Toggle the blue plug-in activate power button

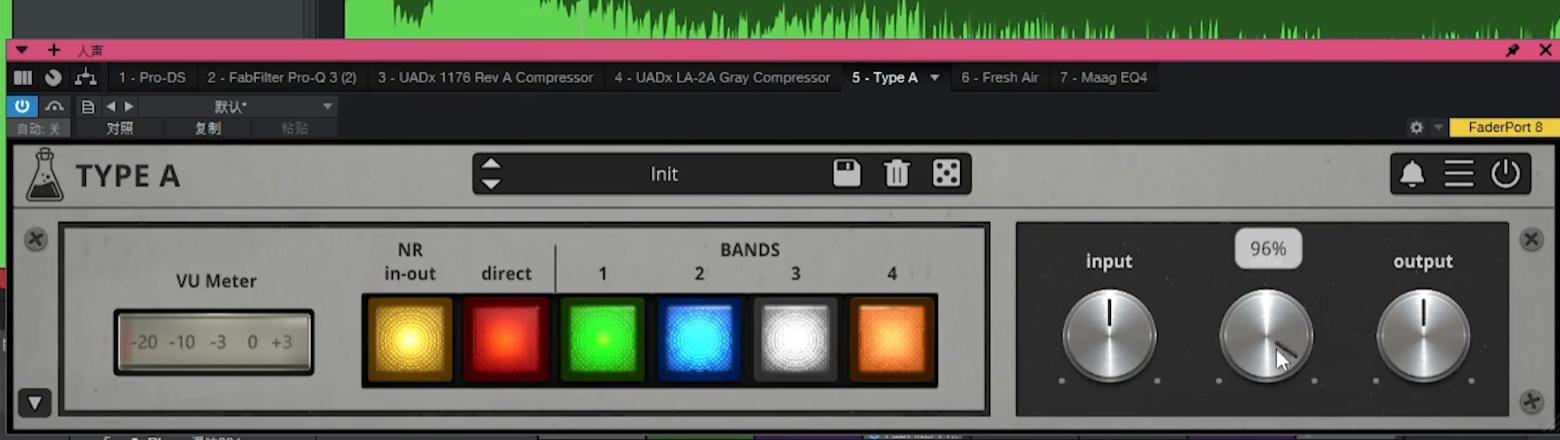(x=23, y=106)
